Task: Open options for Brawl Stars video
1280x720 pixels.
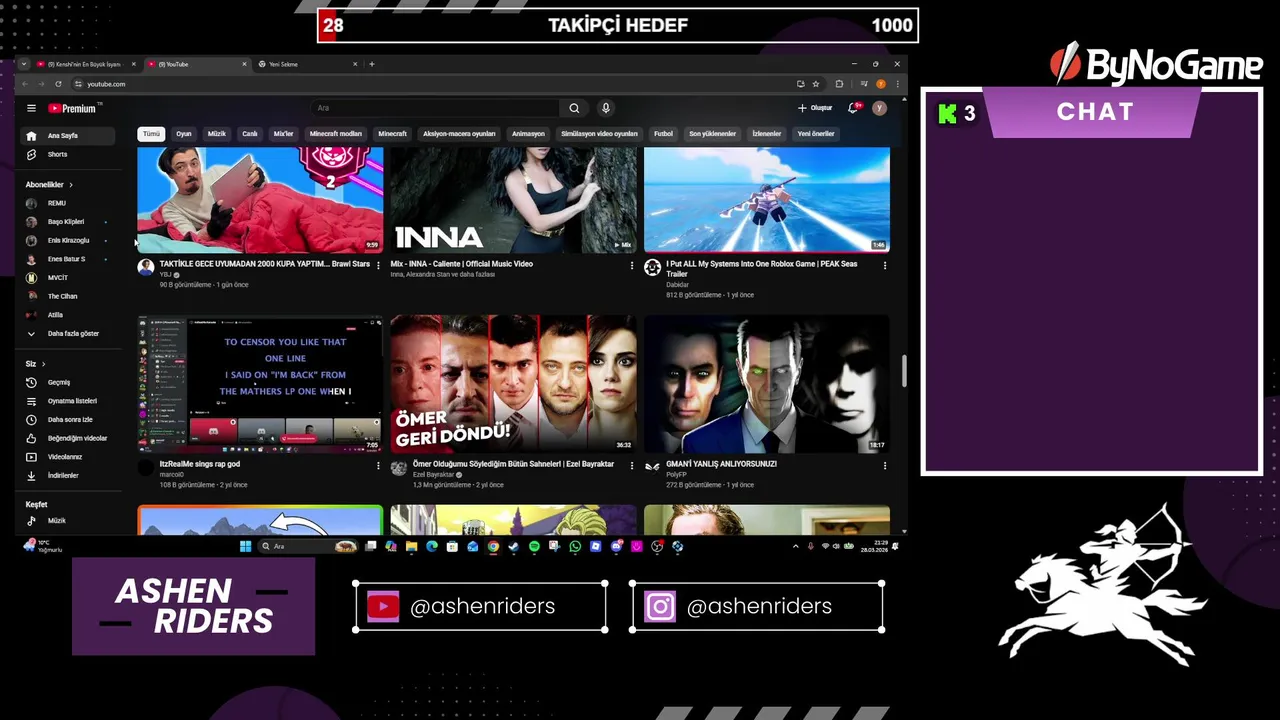Action: pos(378,265)
